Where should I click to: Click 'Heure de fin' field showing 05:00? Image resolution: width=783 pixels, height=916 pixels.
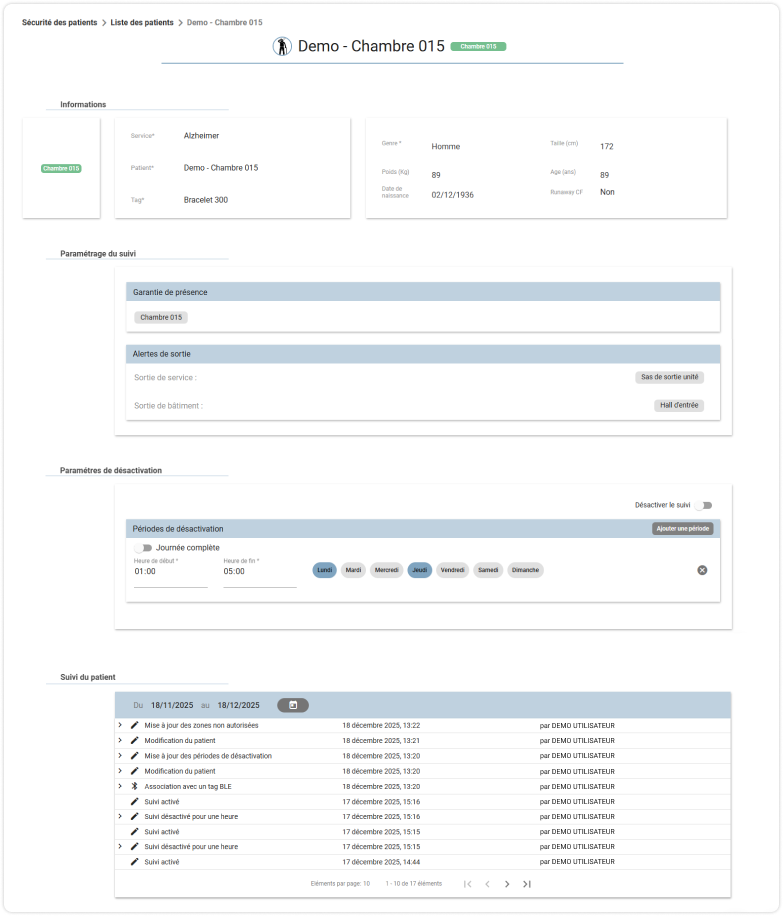coord(260,571)
